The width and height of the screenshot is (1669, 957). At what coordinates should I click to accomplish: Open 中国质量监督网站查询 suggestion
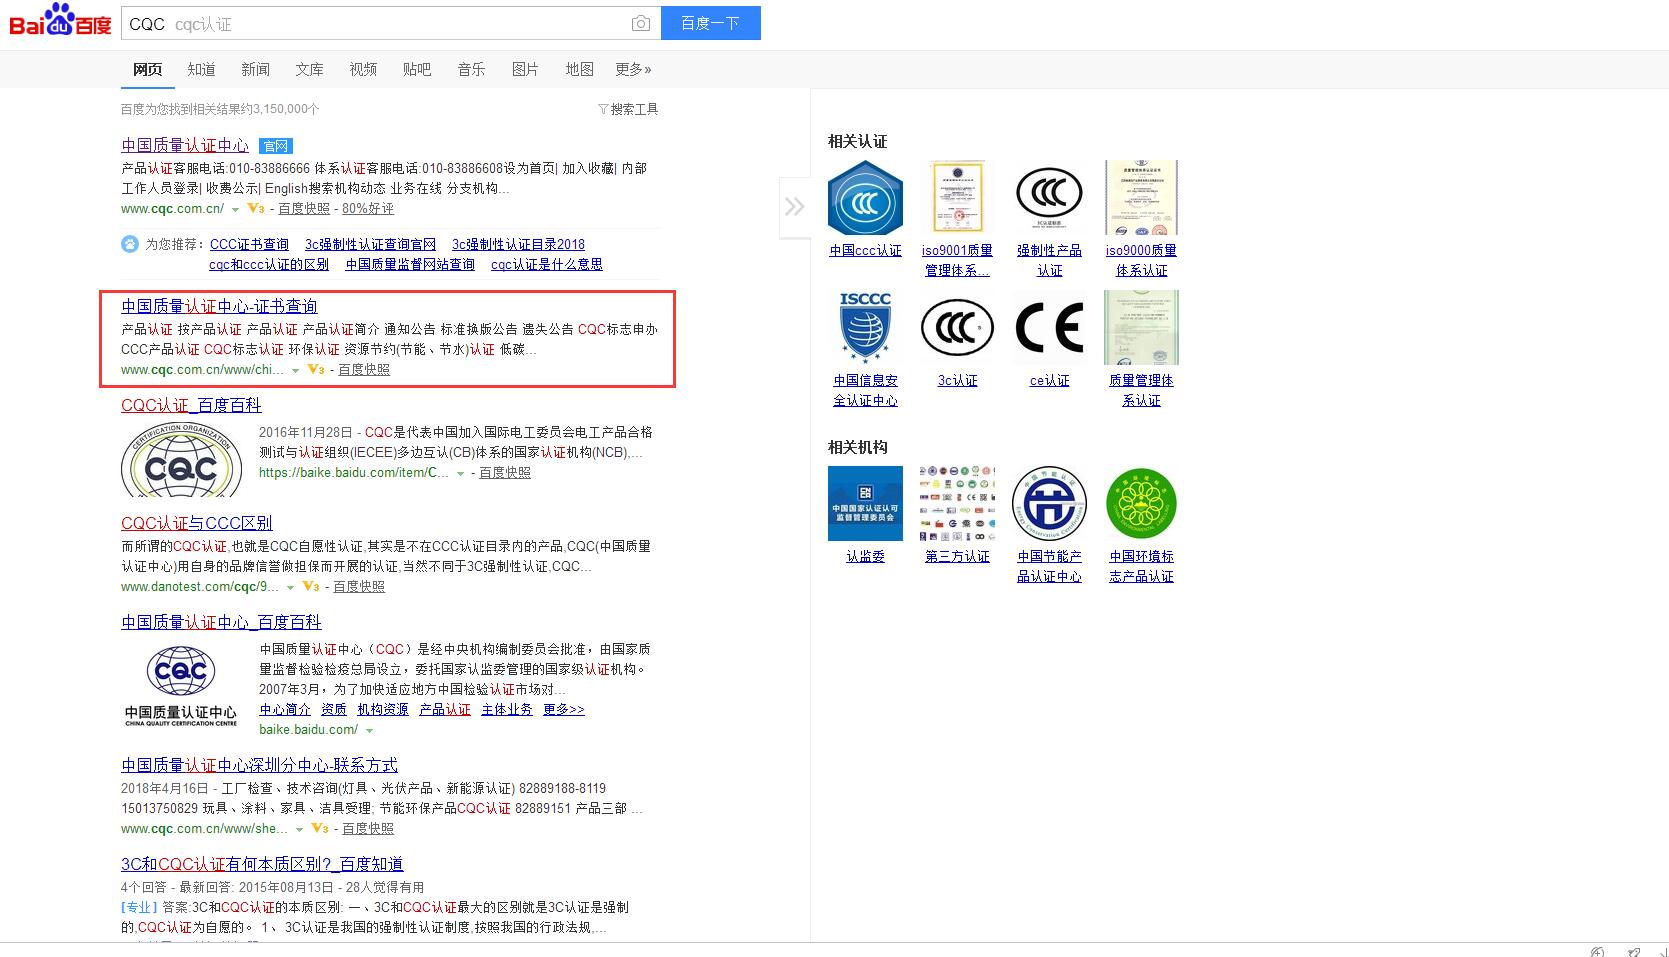click(x=410, y=264)
